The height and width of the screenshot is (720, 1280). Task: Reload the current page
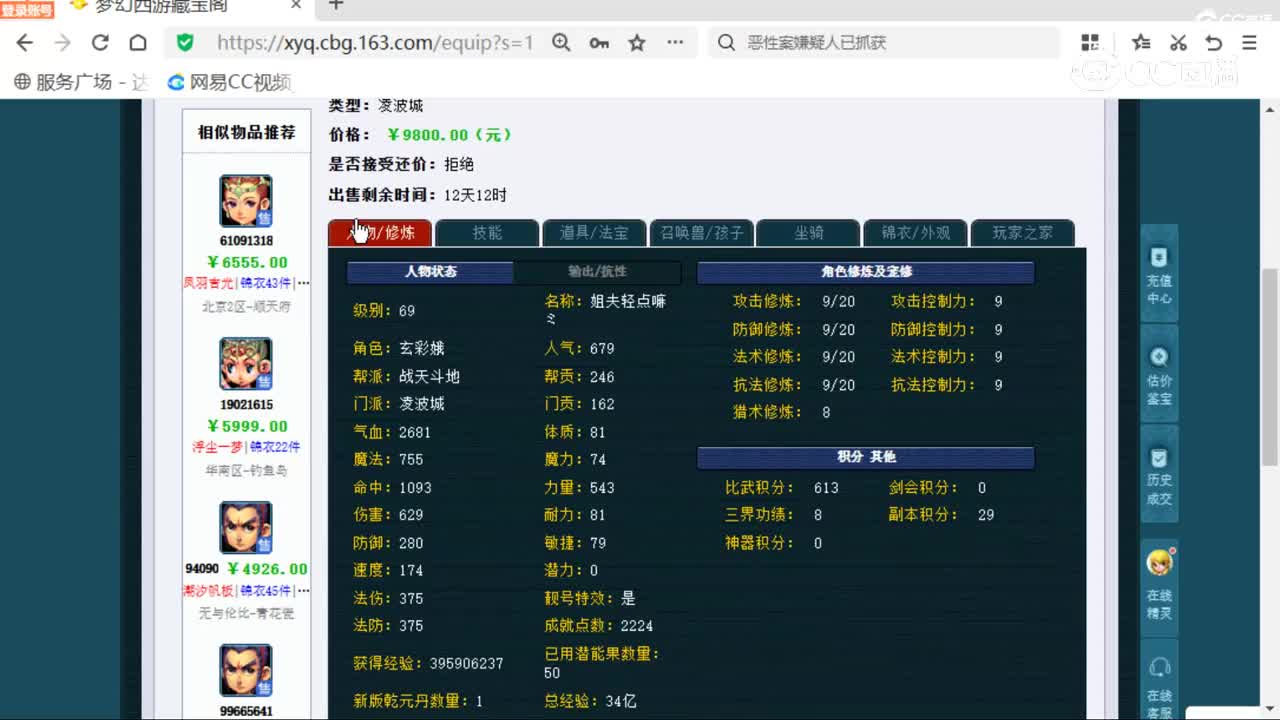click(x=100, y=43)
